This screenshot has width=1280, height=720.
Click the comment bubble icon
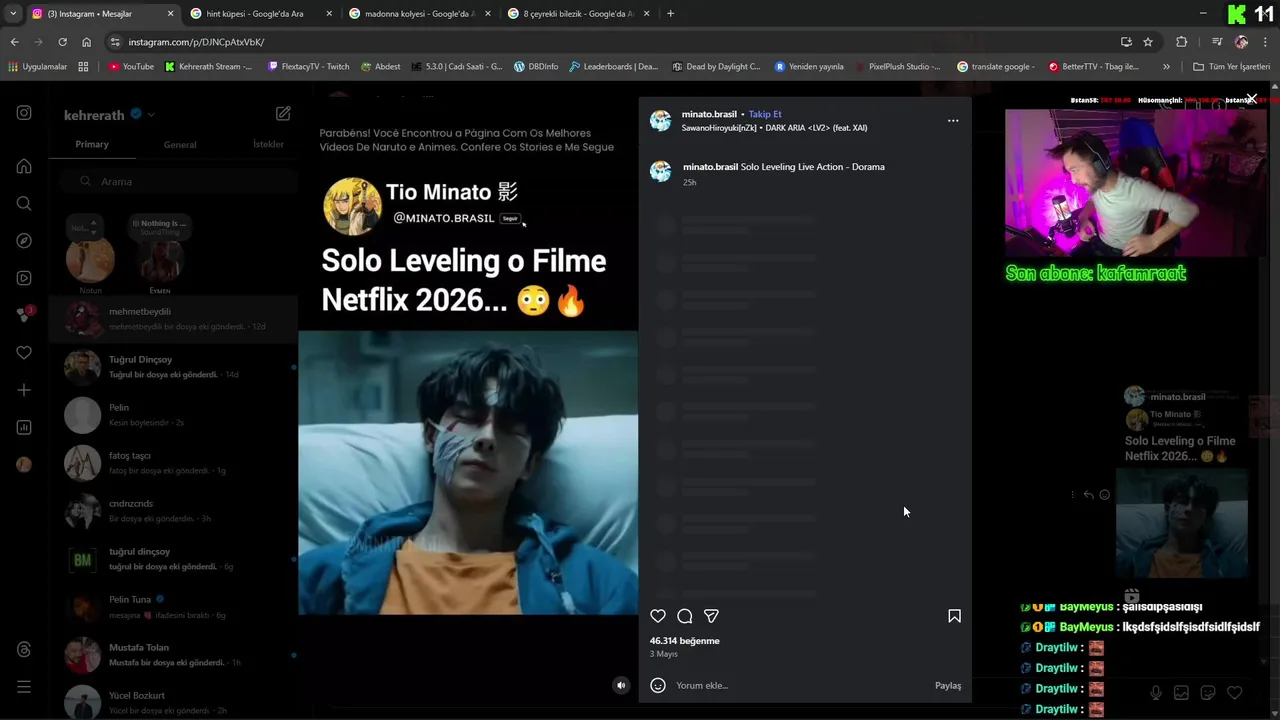click(x=685, y=616)
